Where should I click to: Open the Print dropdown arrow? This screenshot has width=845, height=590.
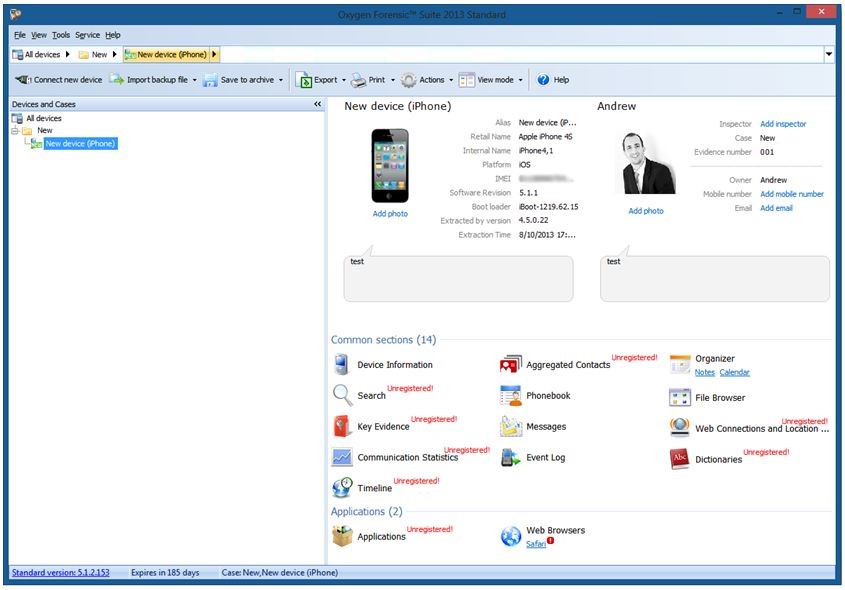pos(393,80)
